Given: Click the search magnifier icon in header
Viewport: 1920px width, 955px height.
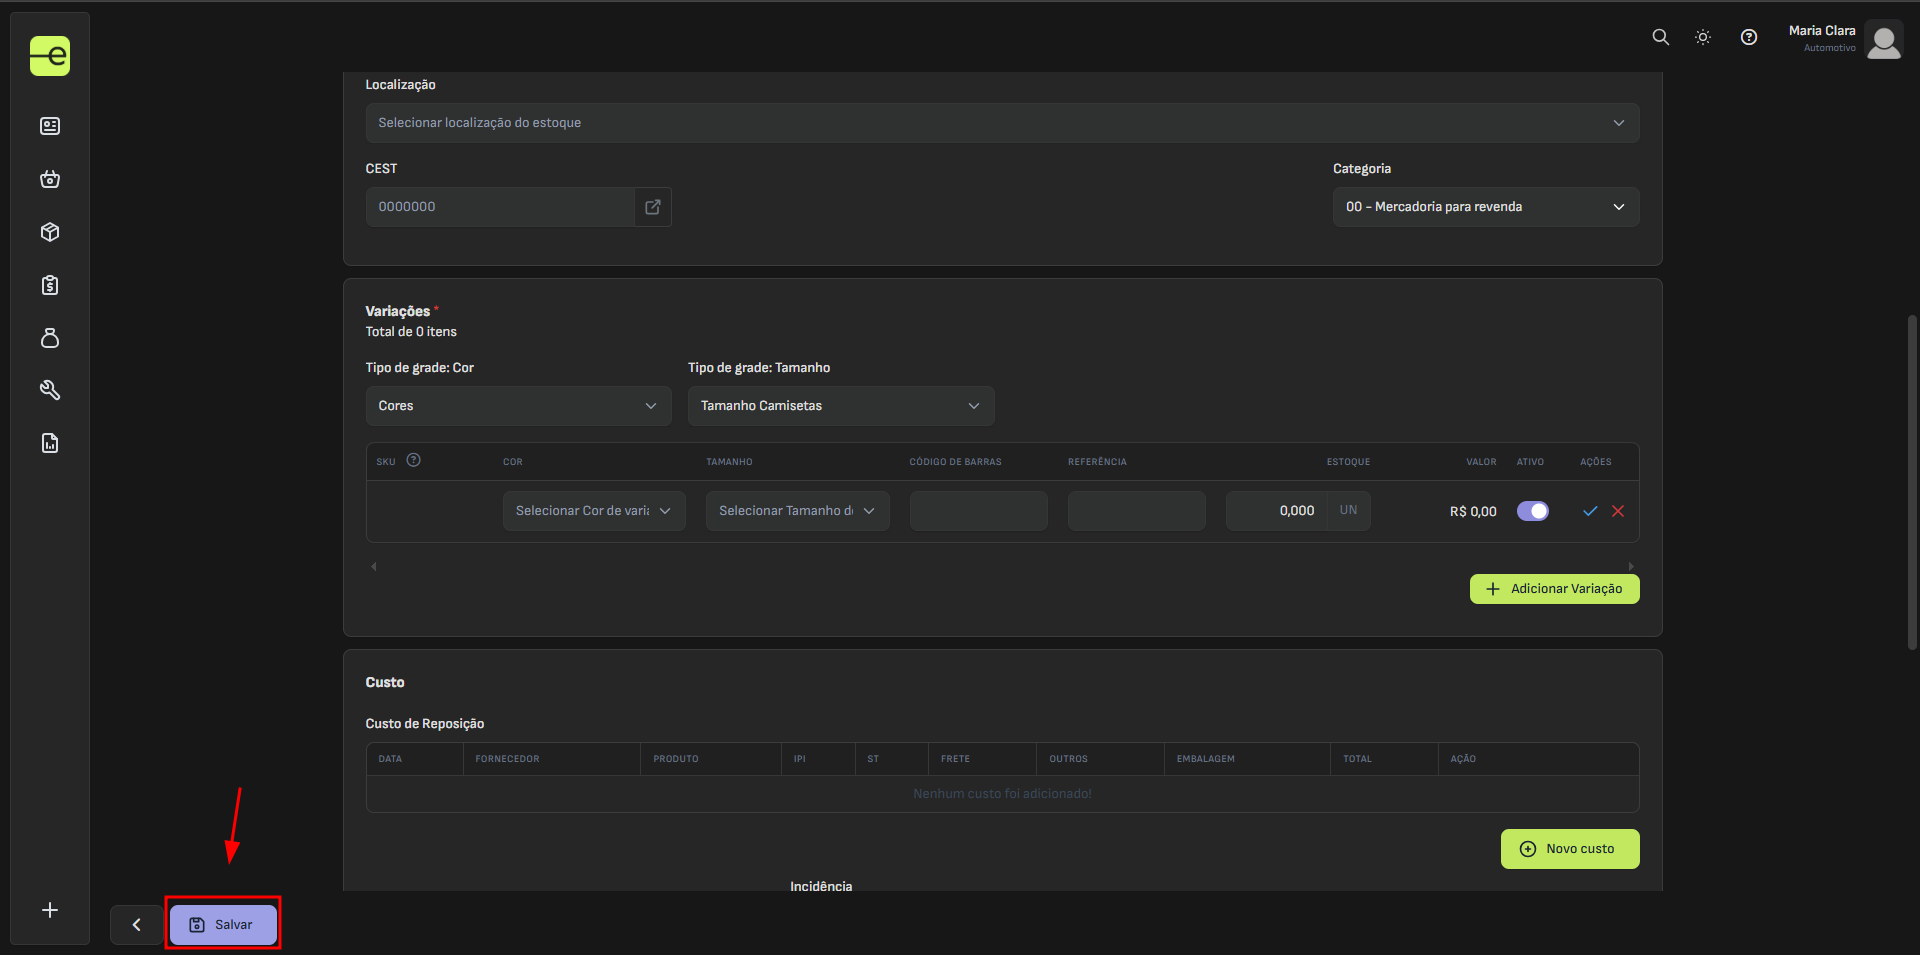Looking at the screenshot, I should click(x=1660, y=37).
